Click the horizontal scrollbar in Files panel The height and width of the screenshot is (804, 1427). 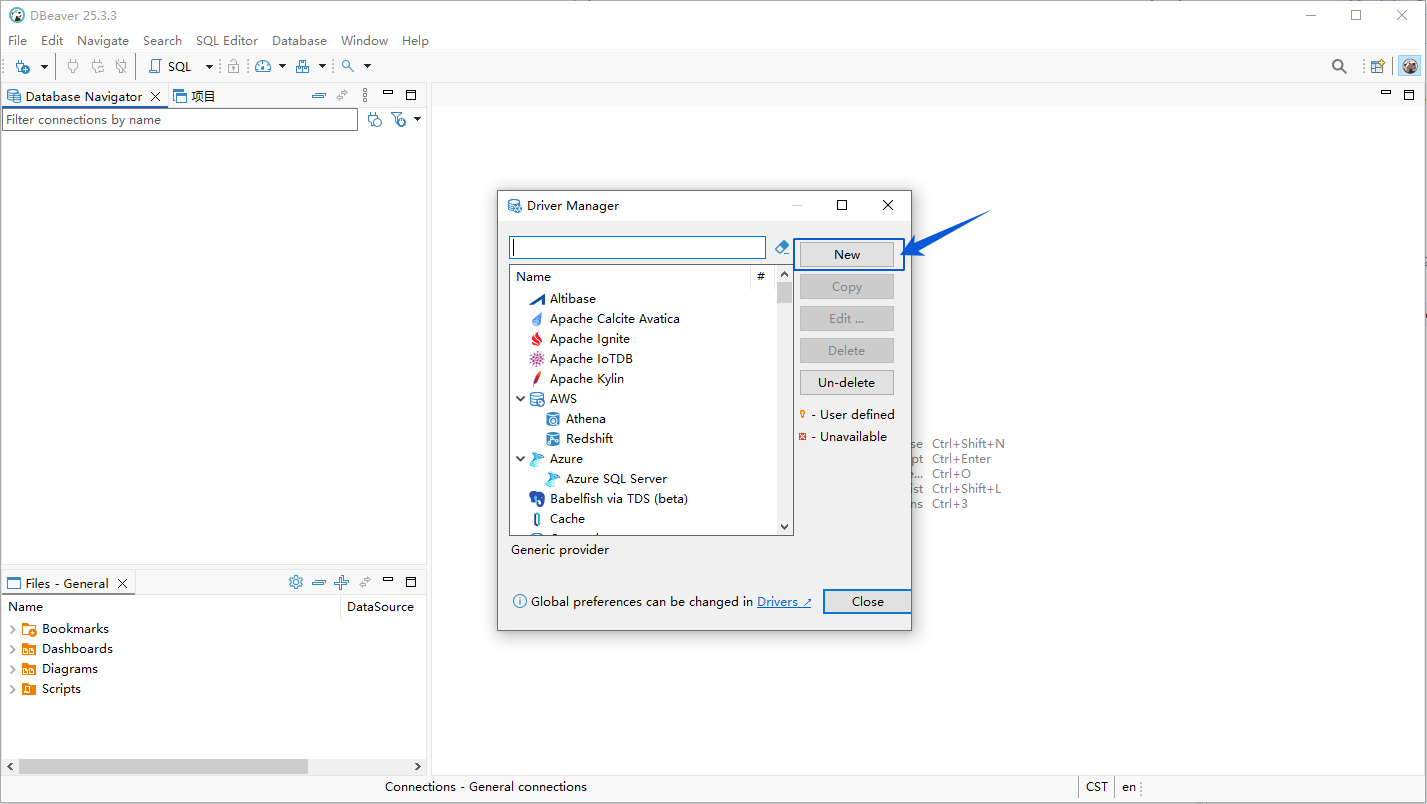tap(163, 767)
